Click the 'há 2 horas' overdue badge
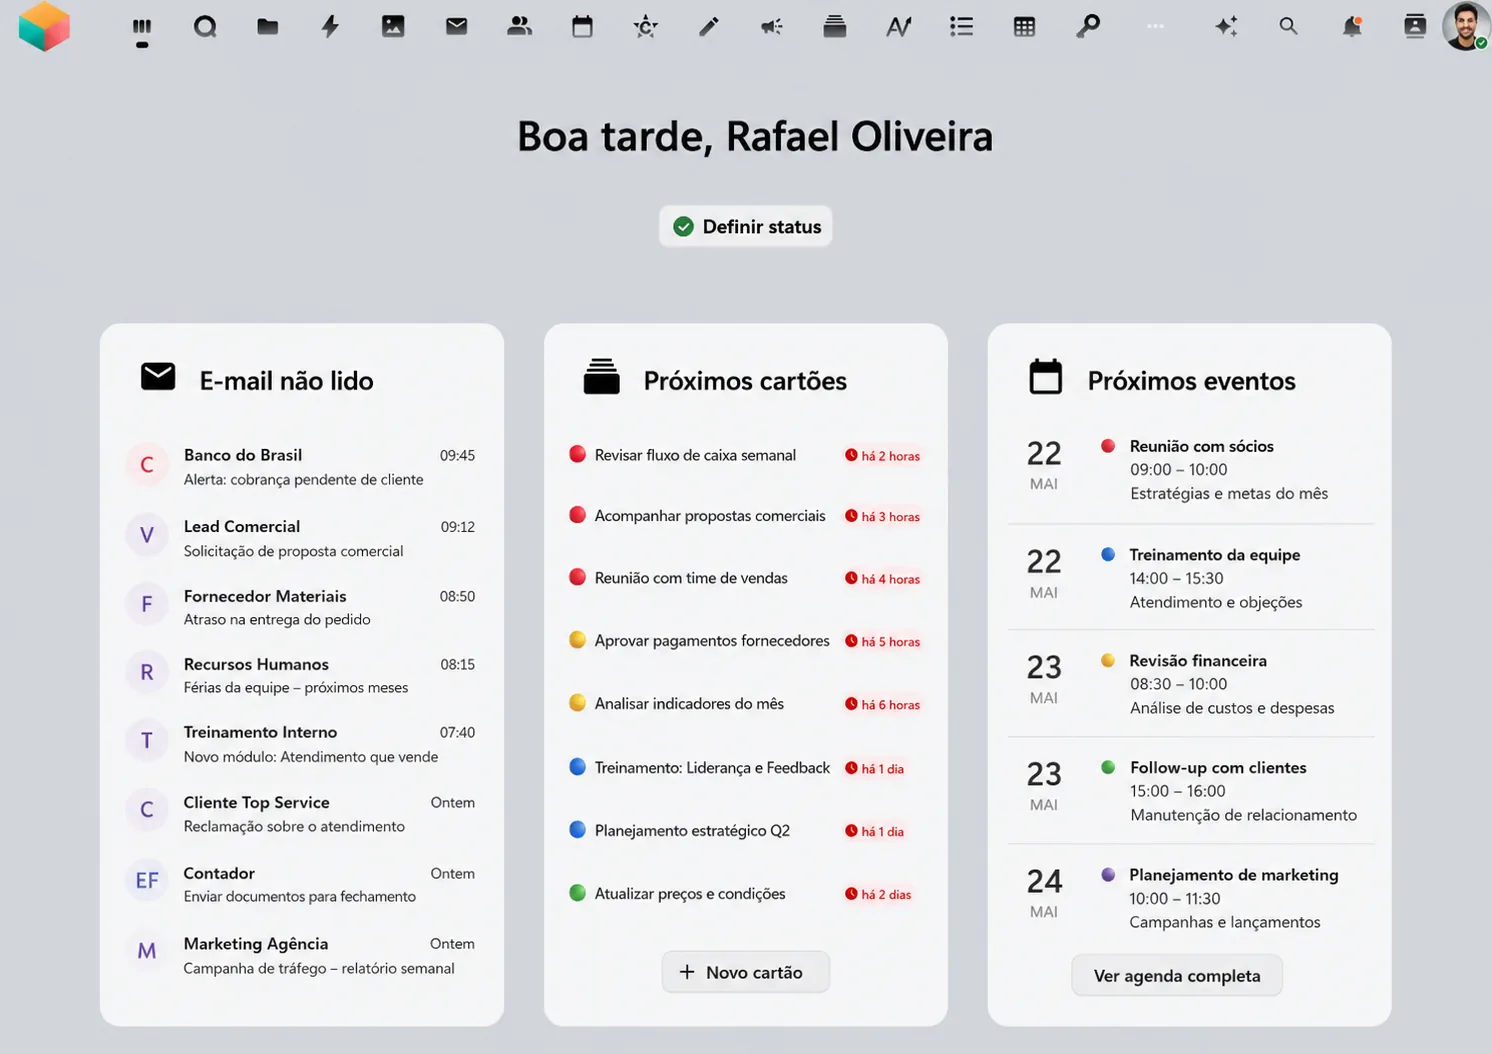Screen dimensions: 1492x1054 coord(883,456)
